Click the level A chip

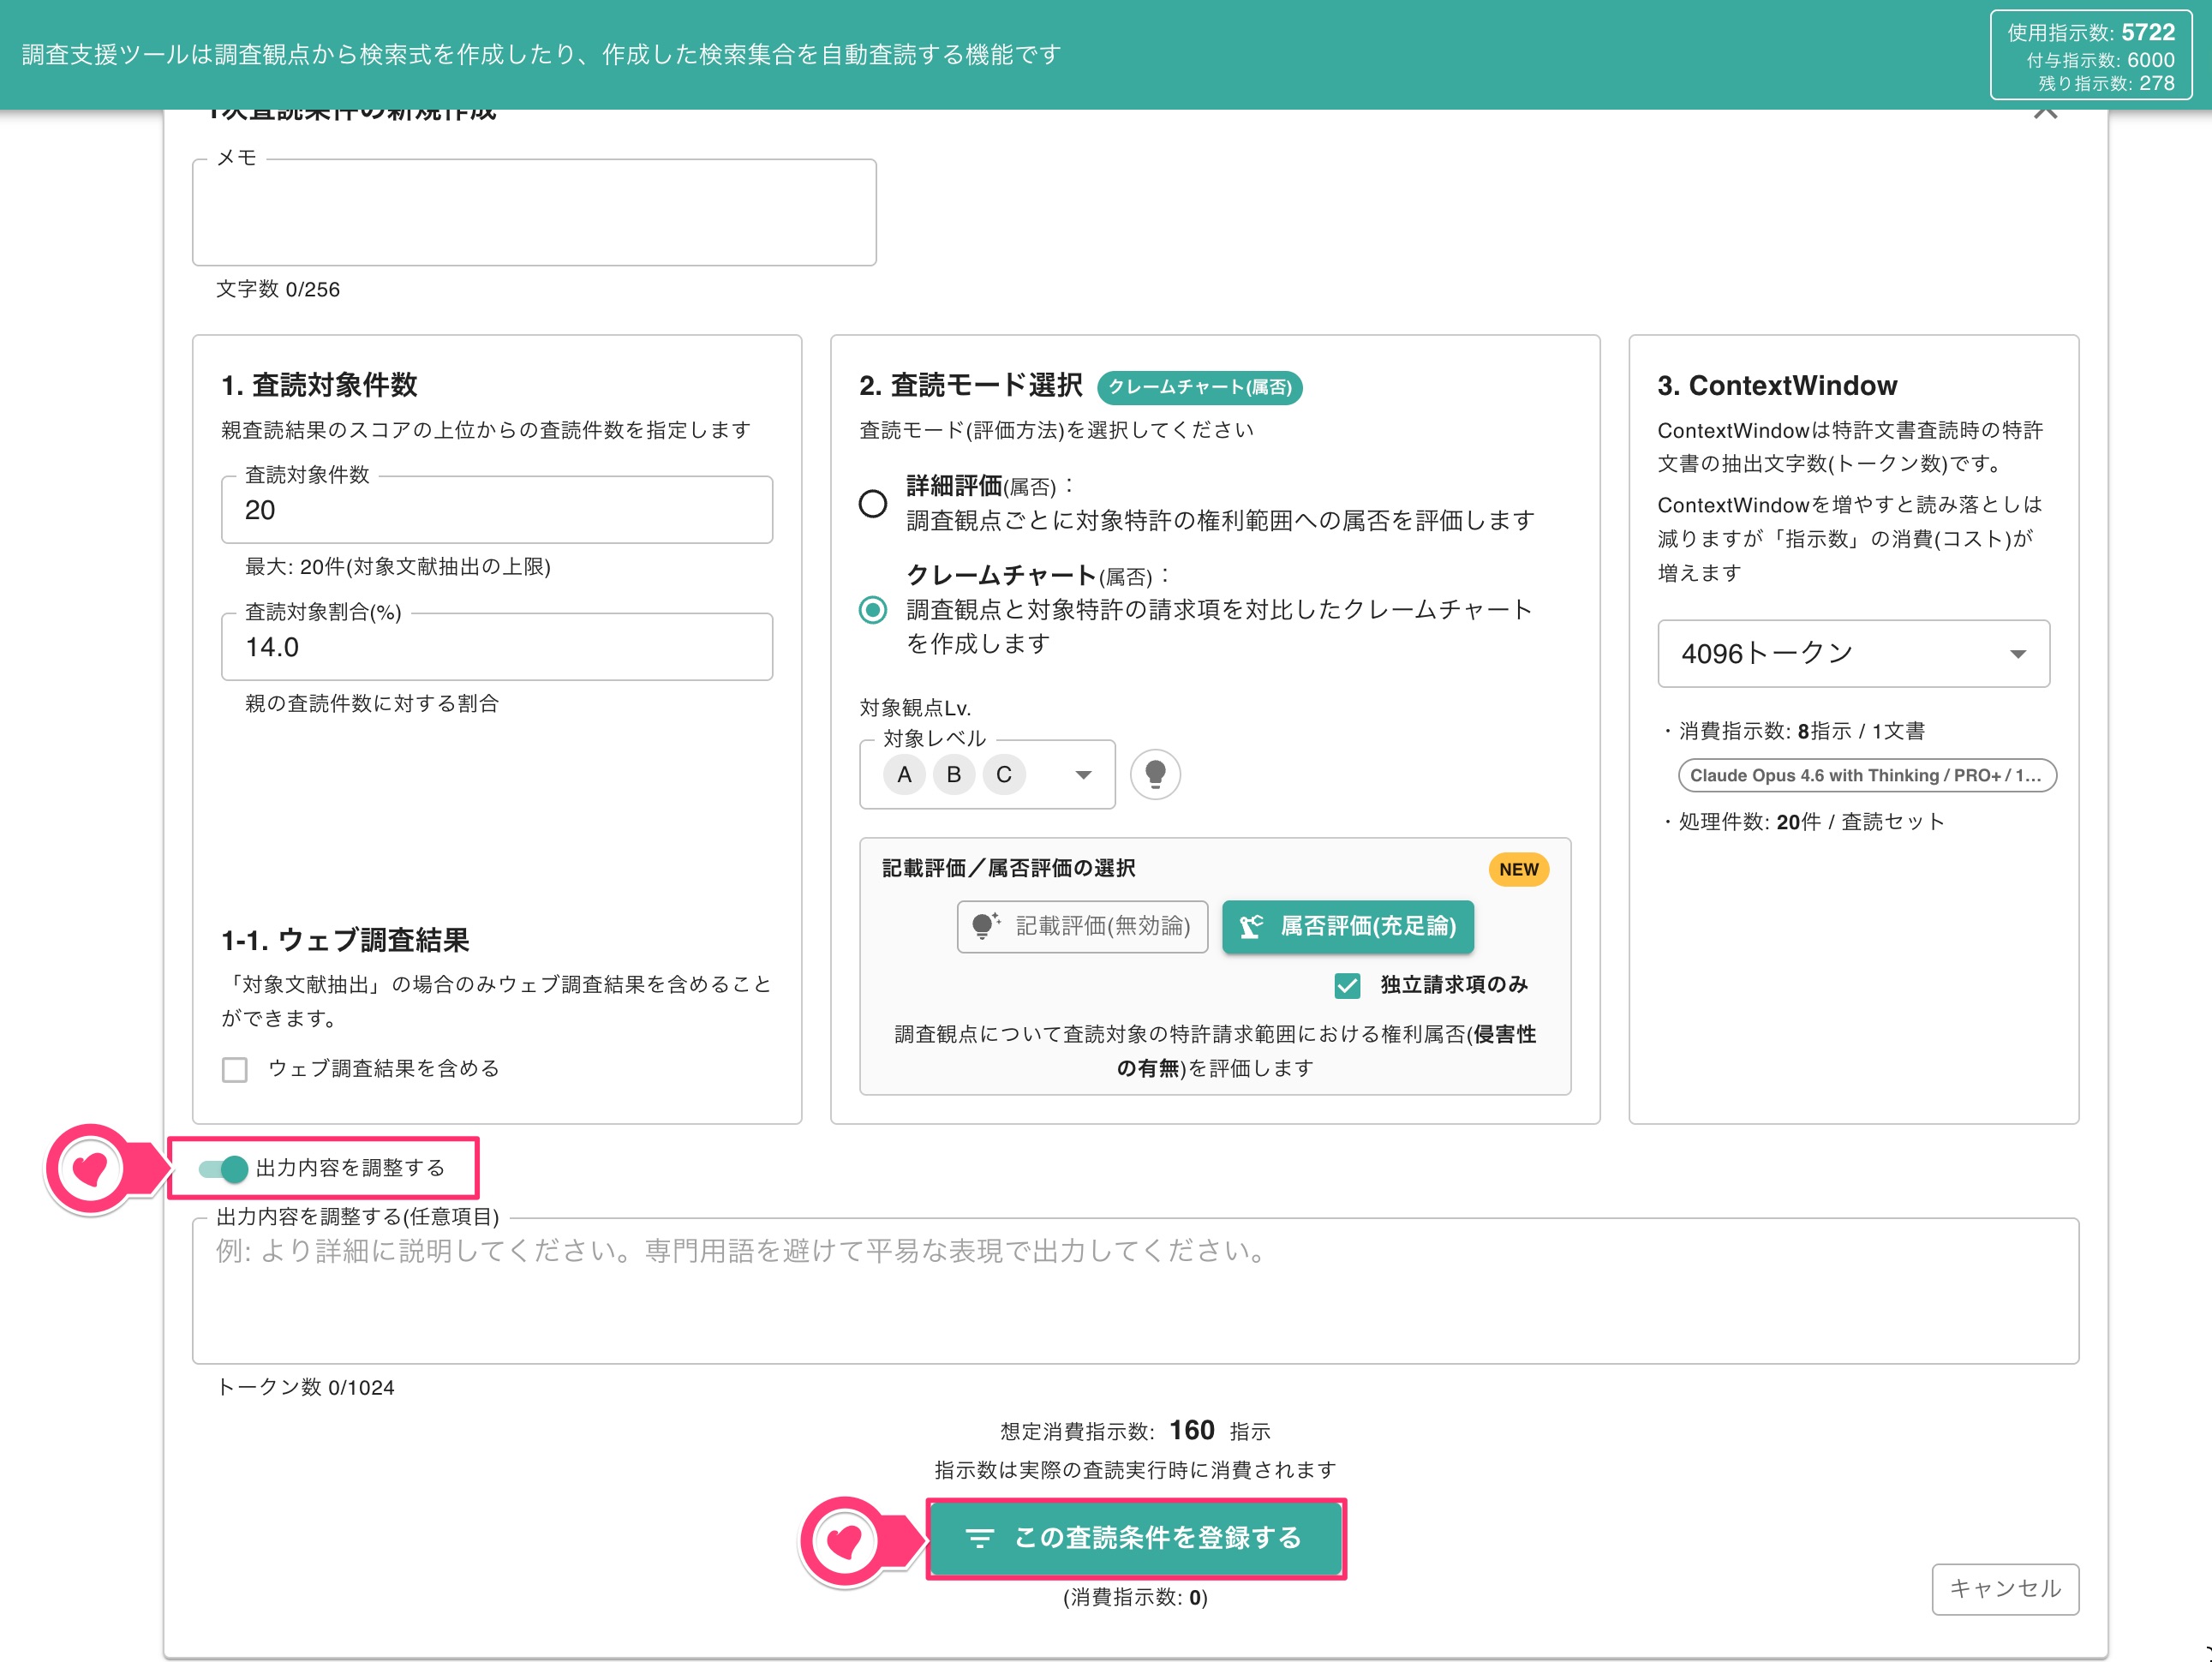(x=904, y=775)
